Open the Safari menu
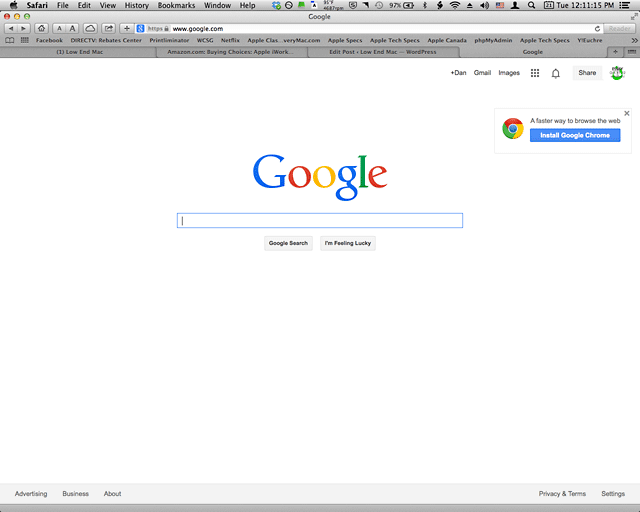The width and height of the screenshot is (640, 512). (x=37, y=5)
